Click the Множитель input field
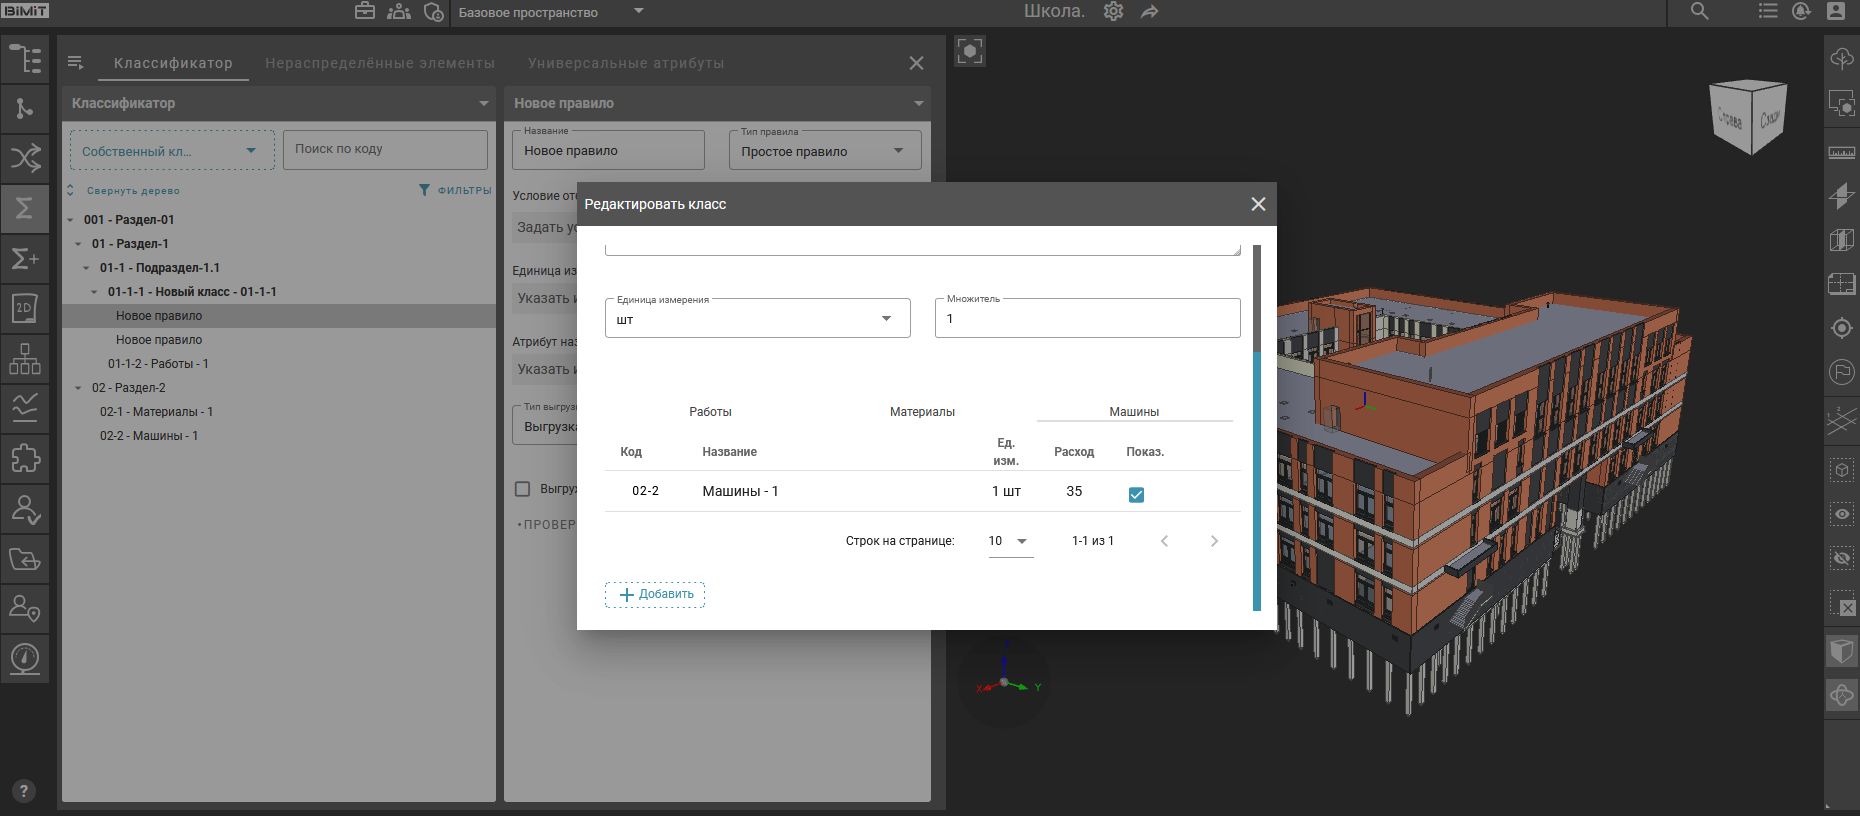 (x=1087, y=319)
